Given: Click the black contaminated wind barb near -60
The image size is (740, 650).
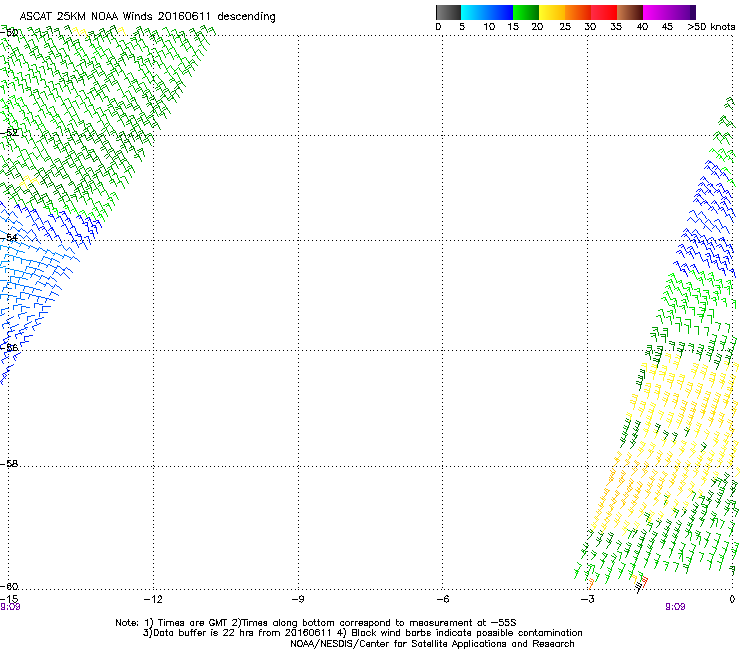Looking at the screenshot, I should [x=638, y=587].
